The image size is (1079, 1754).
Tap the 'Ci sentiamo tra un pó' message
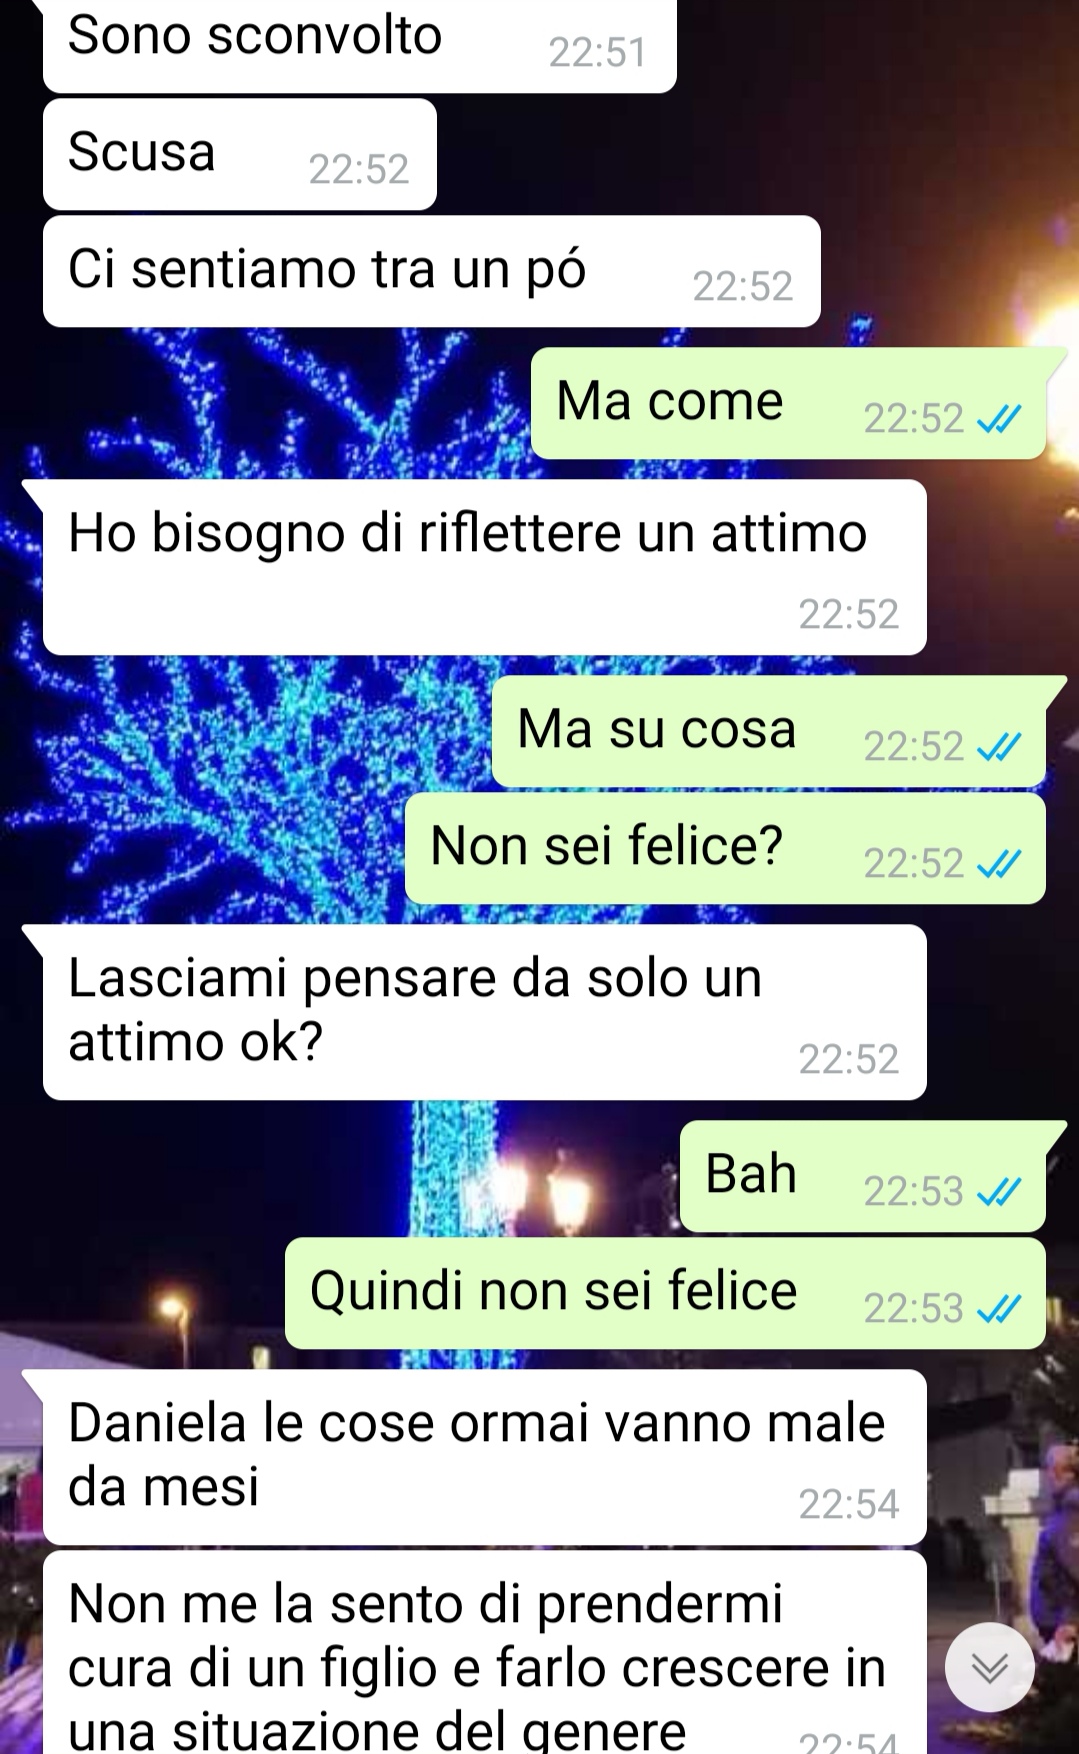(432, 271)
